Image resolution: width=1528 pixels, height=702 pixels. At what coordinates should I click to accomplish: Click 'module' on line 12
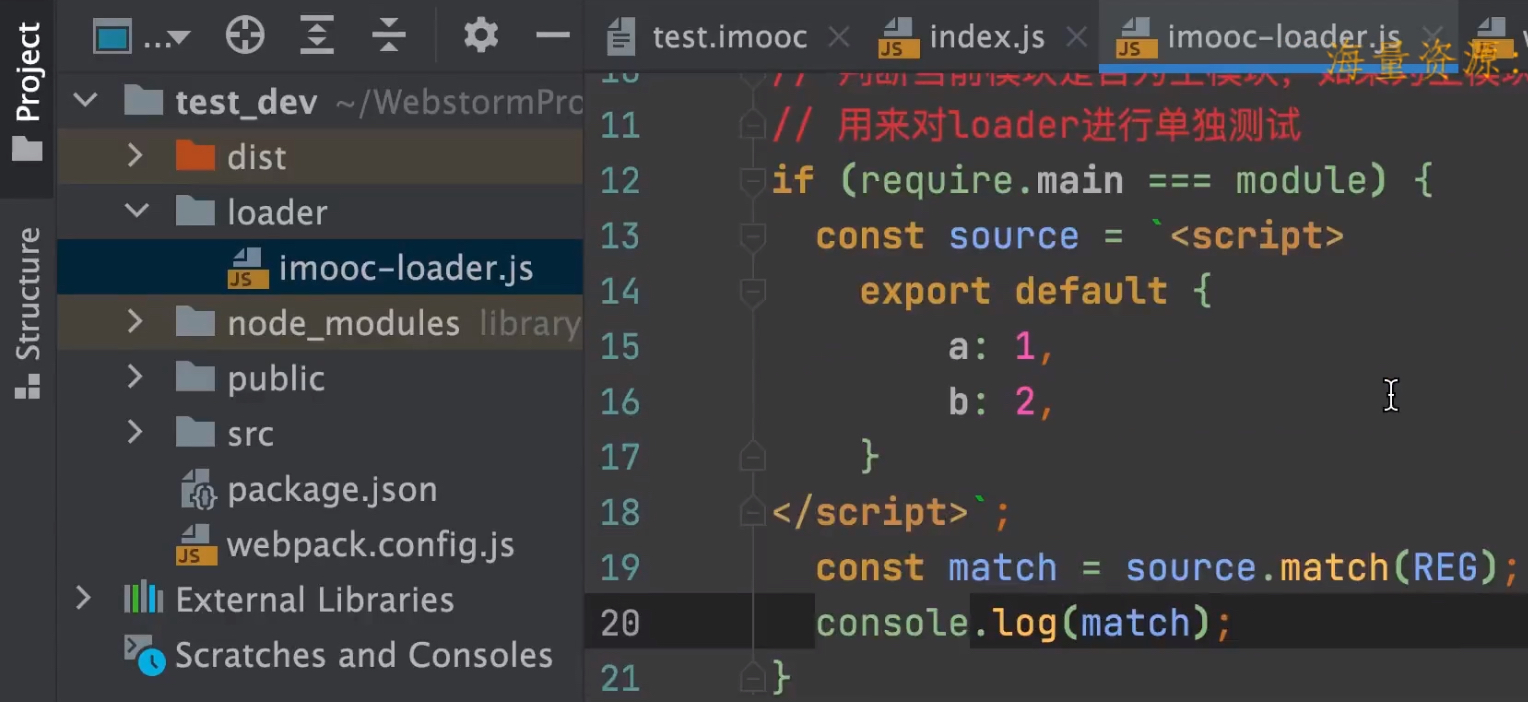(x=1301, y=181)
